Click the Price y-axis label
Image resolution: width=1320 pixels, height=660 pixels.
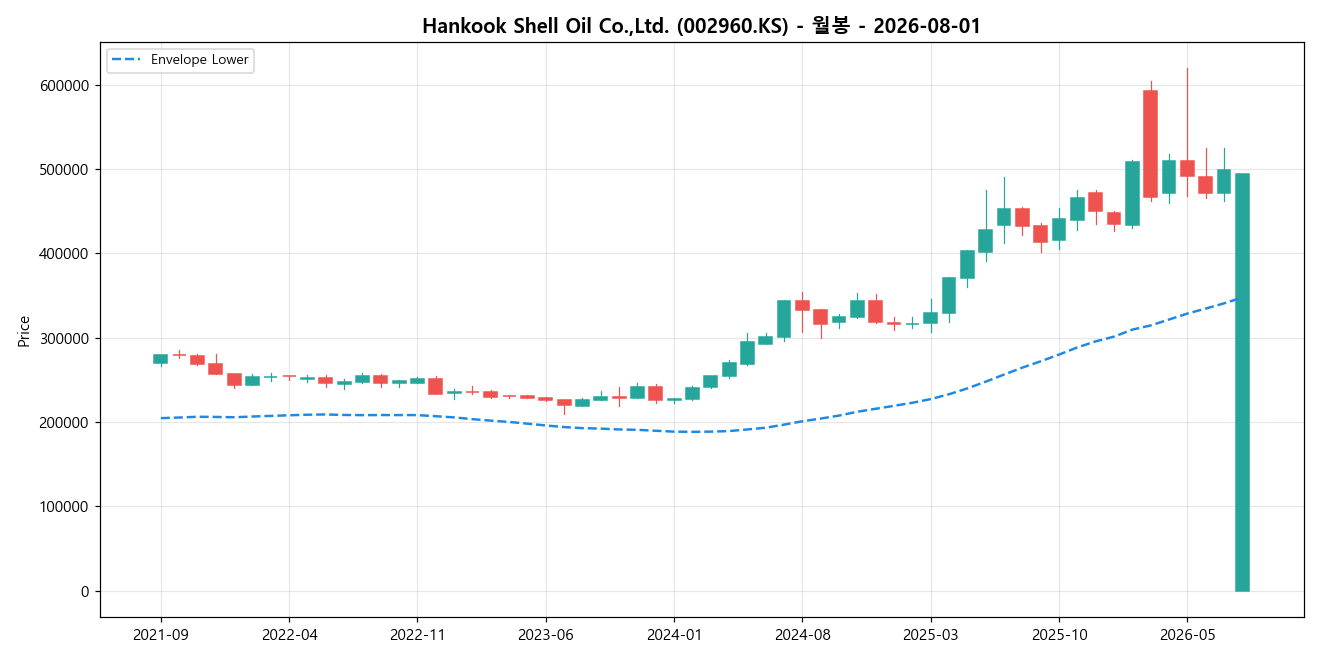[x=24, y=331]
